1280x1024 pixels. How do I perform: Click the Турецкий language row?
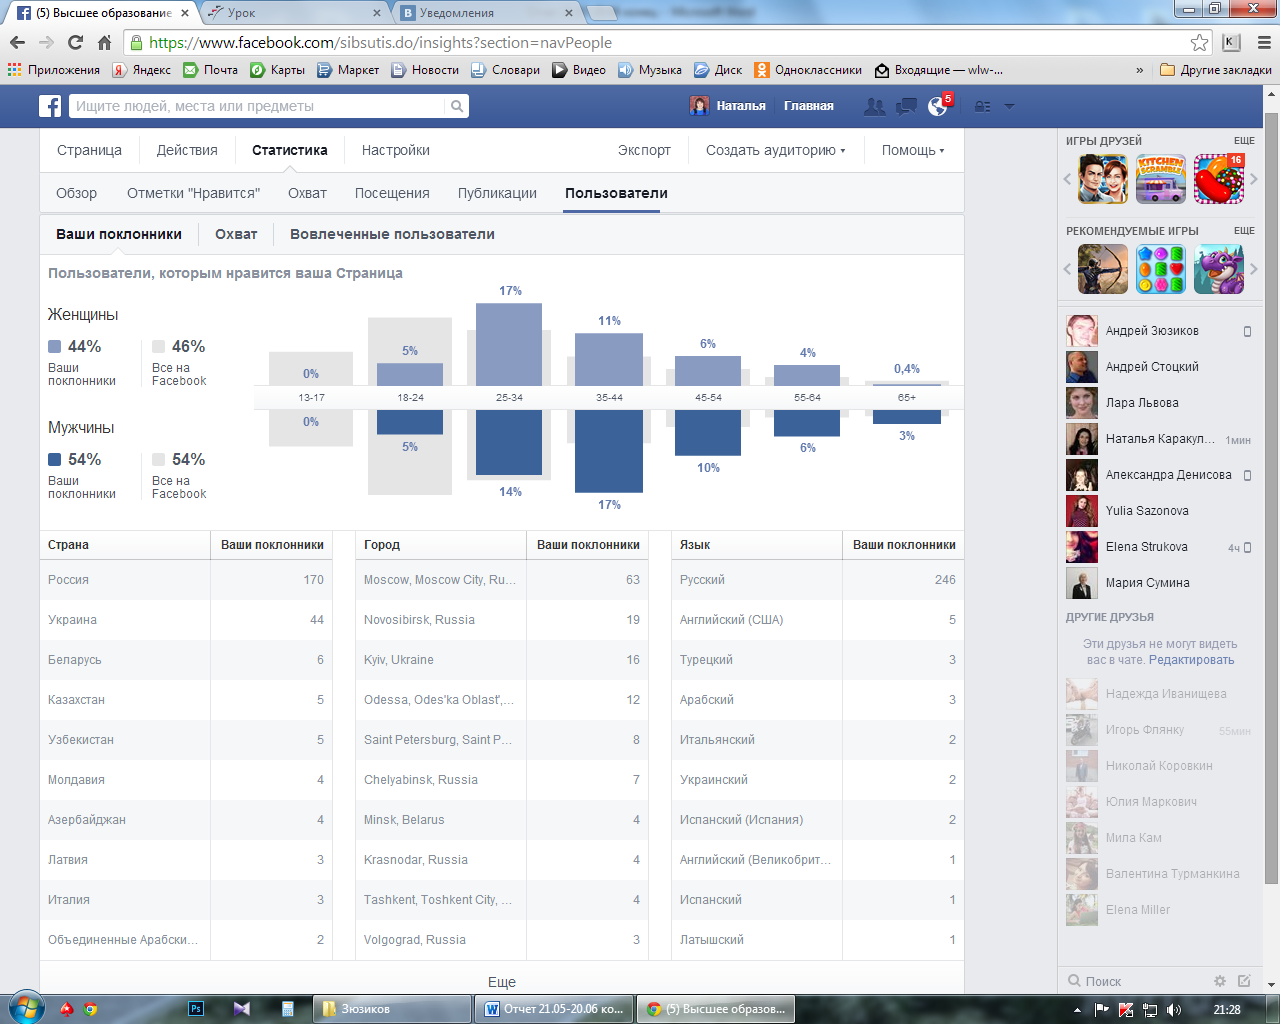click(818, 660)
